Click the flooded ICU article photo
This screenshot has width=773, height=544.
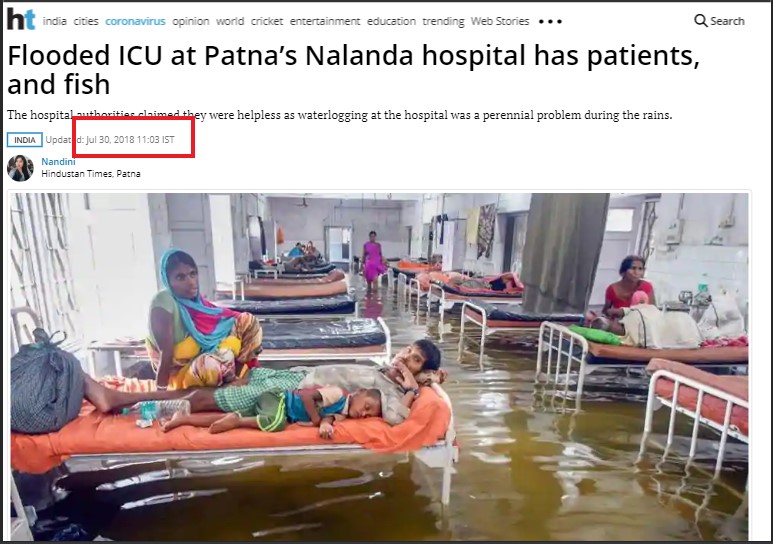coord(379,366)
